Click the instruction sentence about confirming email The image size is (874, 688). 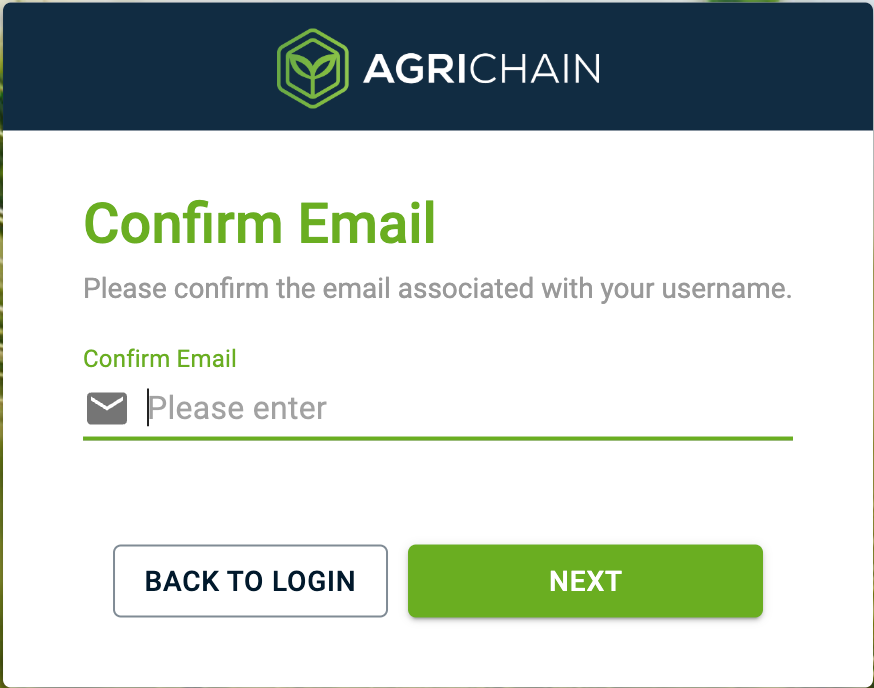pyautogui.click(x=437, y=290)
